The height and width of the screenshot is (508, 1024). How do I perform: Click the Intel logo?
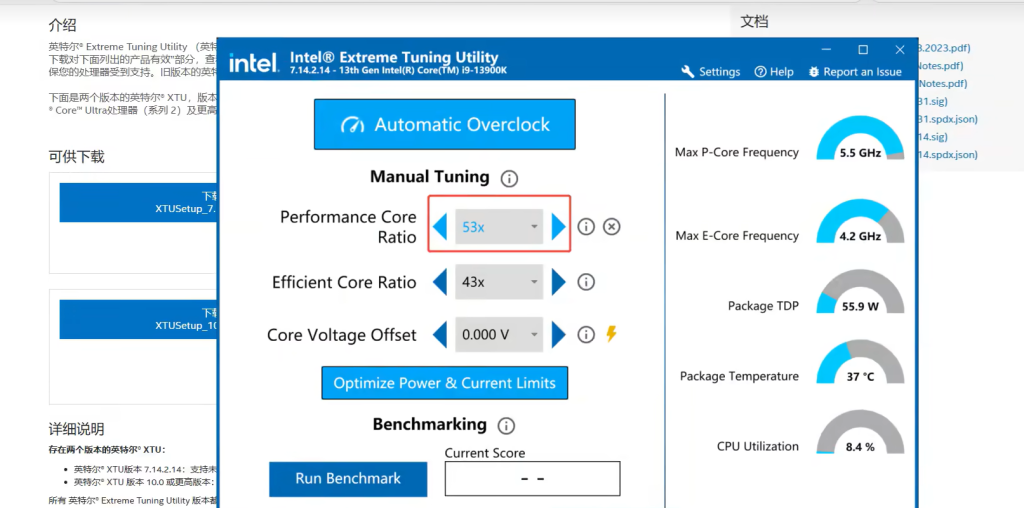[x=254, y=63]
